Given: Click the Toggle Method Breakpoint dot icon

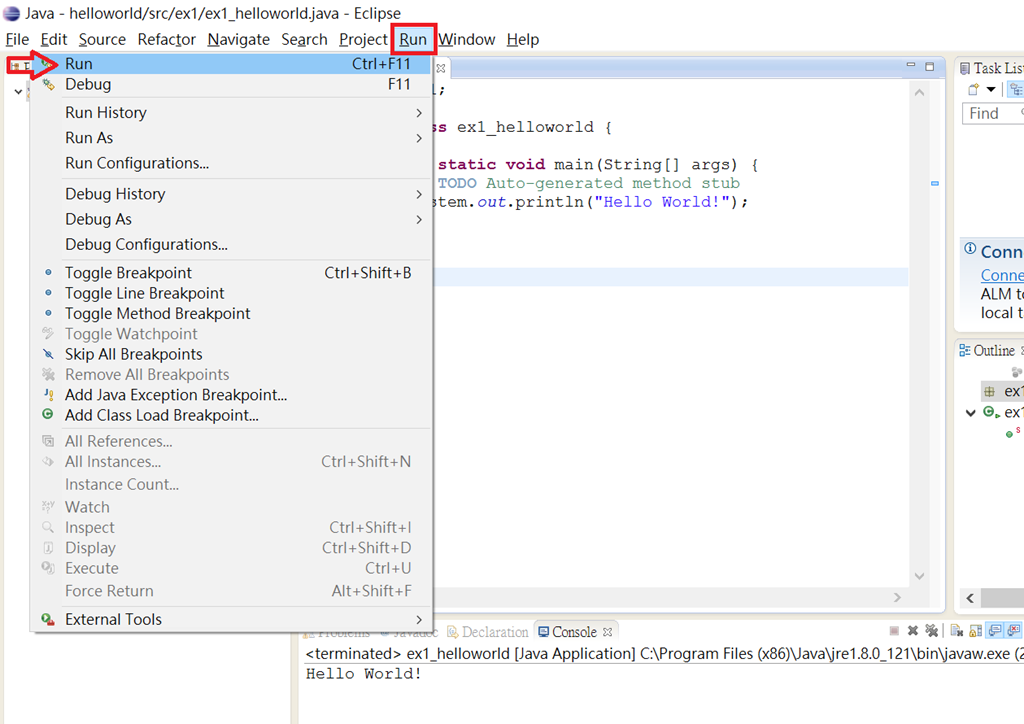Looking at the screenshot, I should (48, 313).
